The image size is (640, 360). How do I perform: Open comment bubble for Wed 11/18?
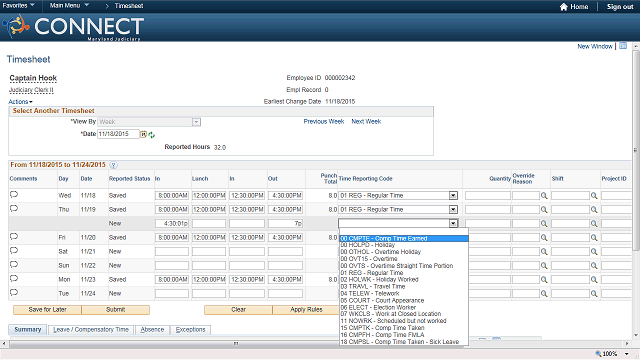click(x=14, y=194)
